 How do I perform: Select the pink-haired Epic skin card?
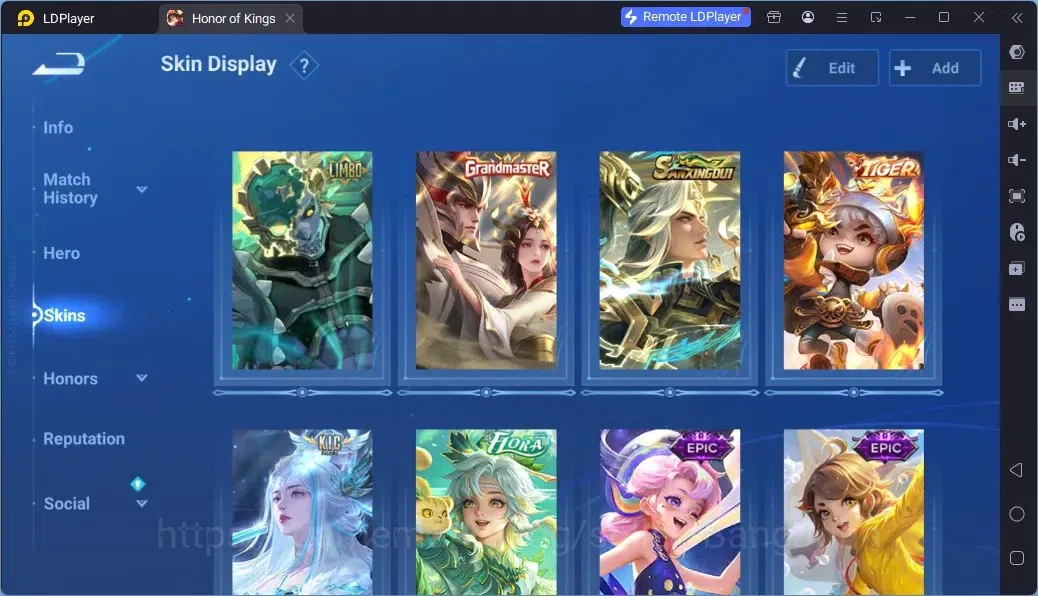click(670, 512)
